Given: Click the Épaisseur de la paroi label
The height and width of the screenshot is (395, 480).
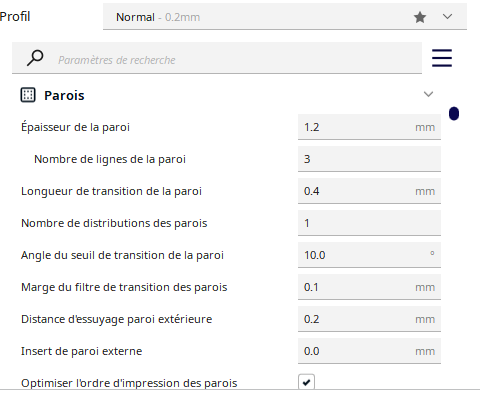Looking at the screenshot, I should (x=75, y=127).
